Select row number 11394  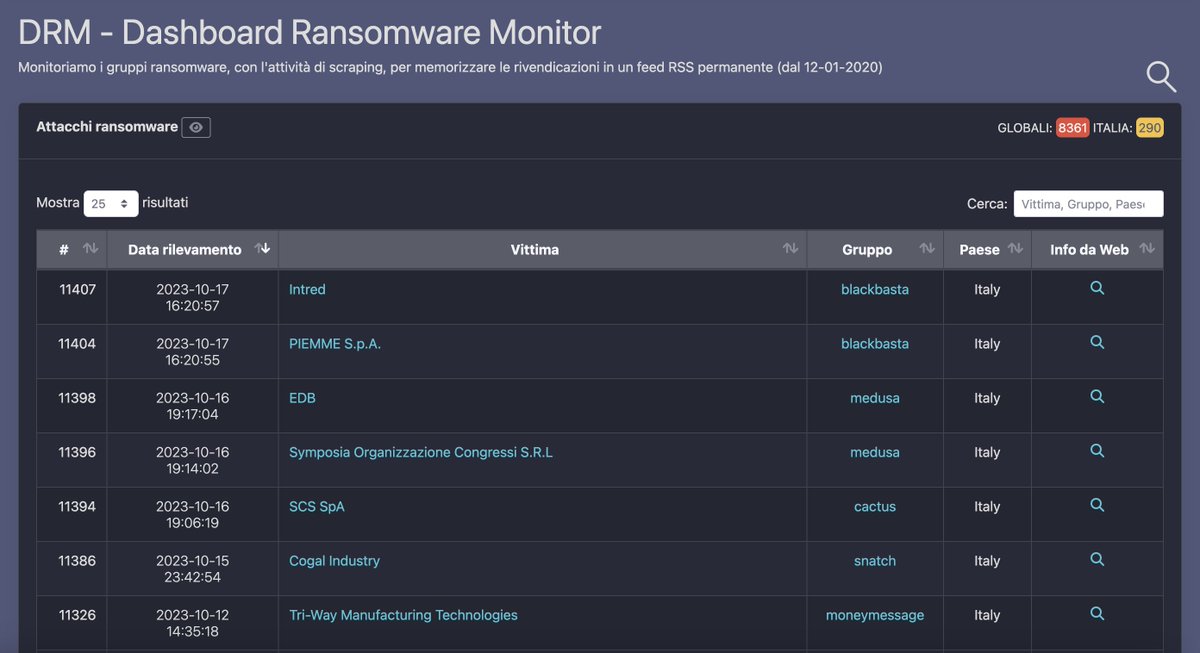(77, 506)
